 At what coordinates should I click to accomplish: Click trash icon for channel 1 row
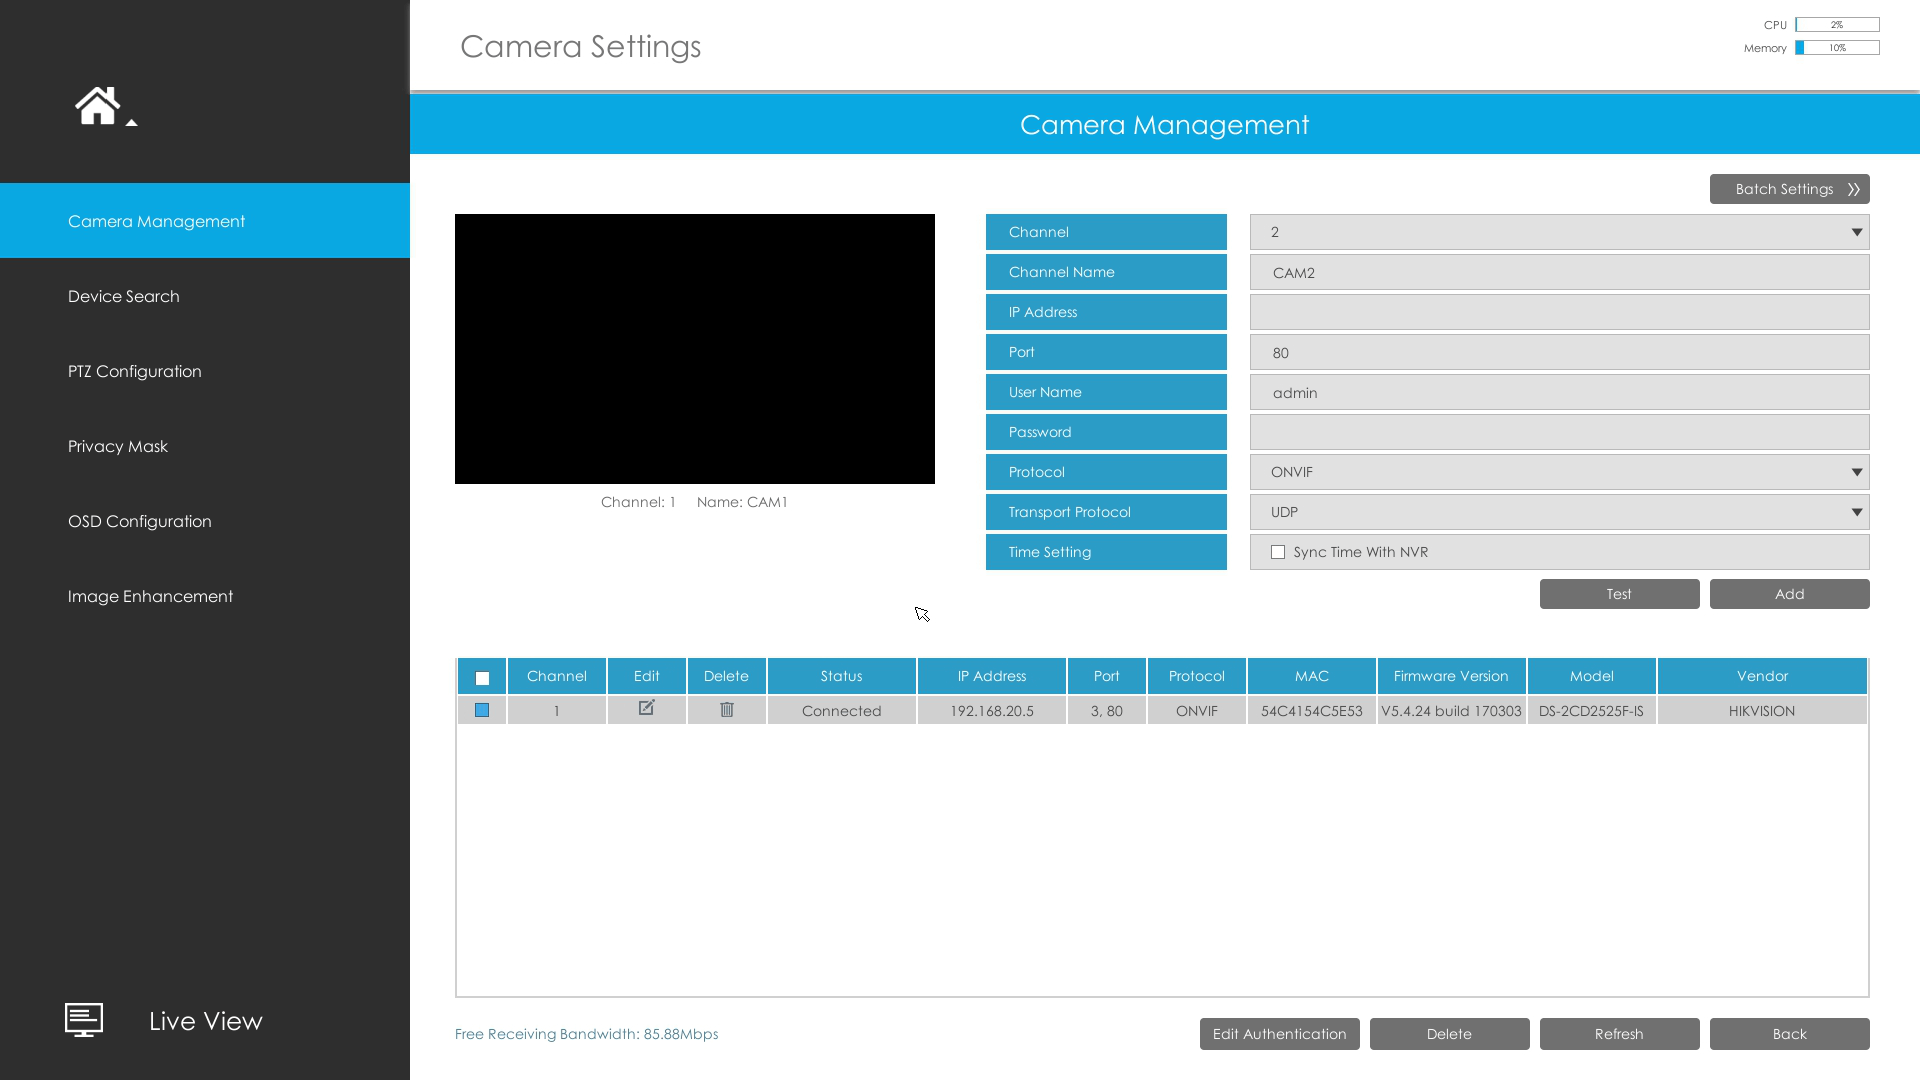click(x=727, y=709)
